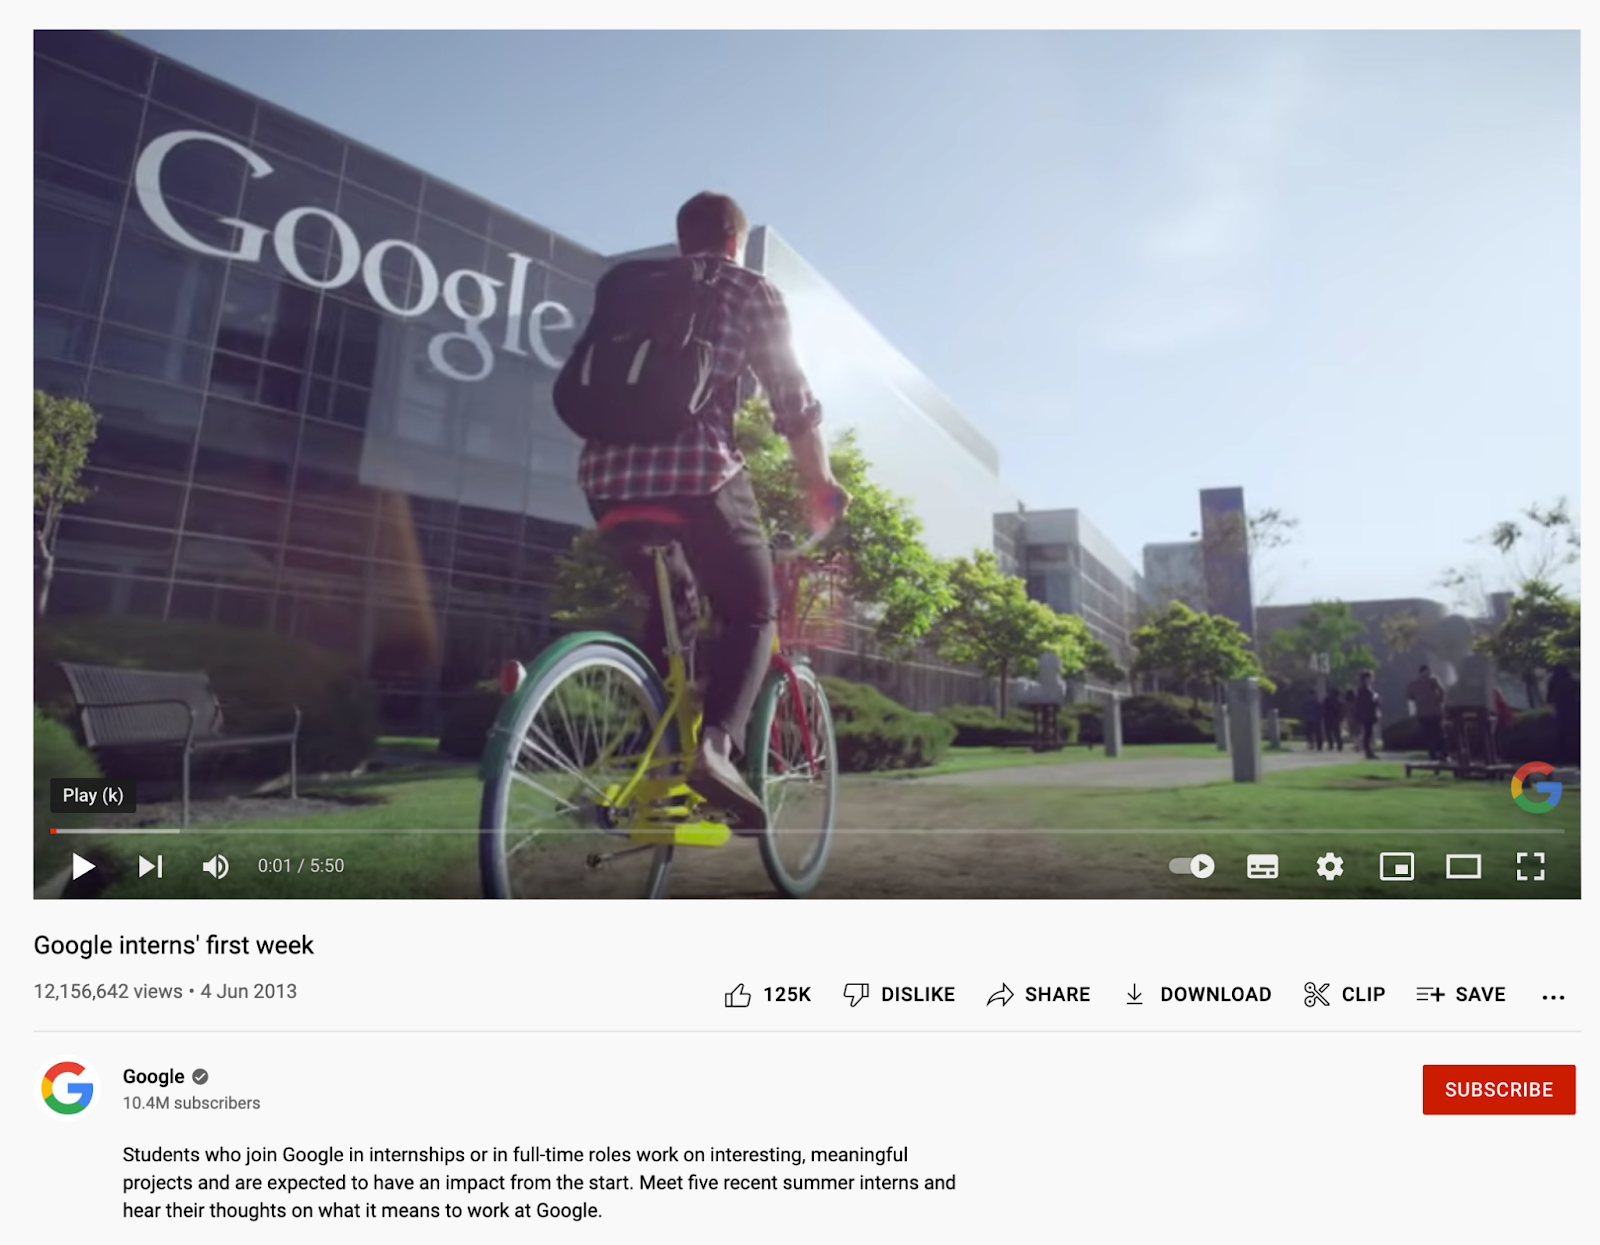
Task: Download the video
Action: (x=1197, y=995)
